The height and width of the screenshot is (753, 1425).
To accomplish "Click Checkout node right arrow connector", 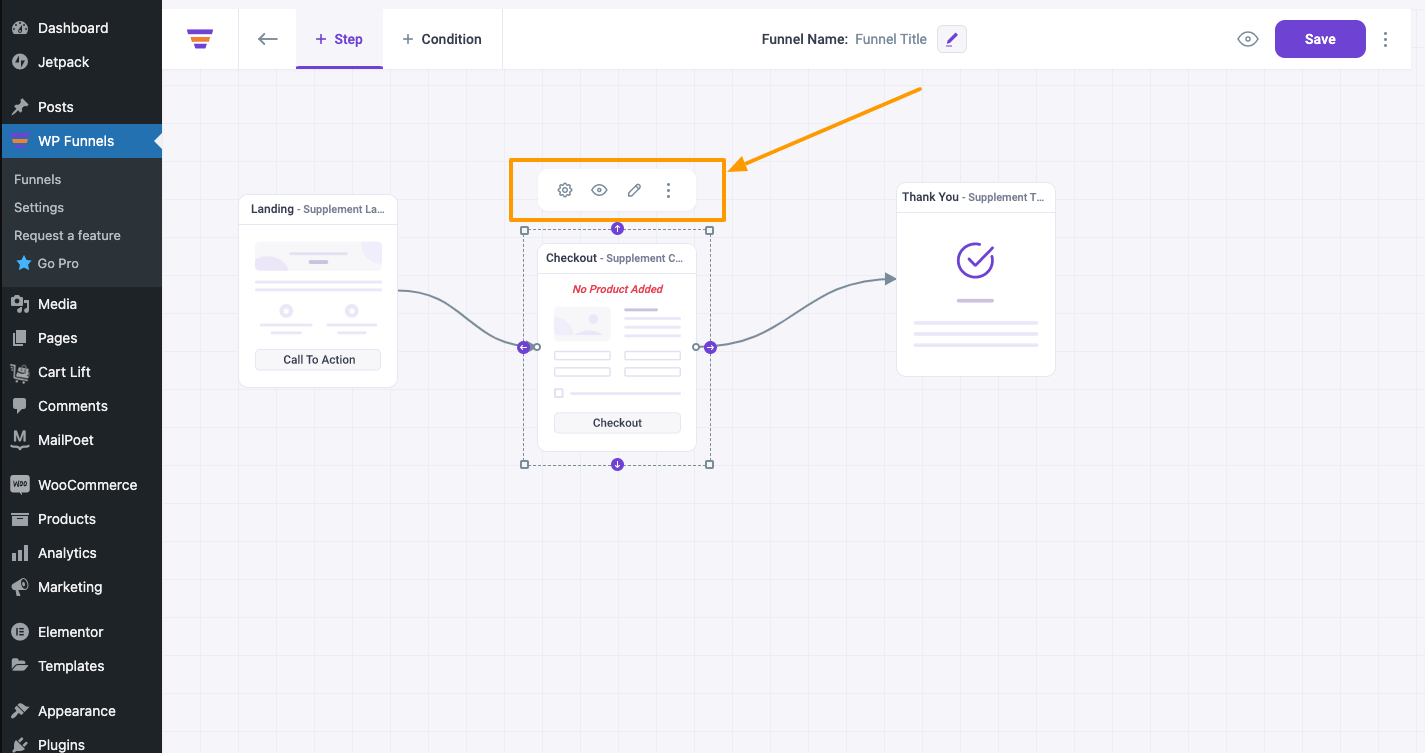I will point(710,347).
